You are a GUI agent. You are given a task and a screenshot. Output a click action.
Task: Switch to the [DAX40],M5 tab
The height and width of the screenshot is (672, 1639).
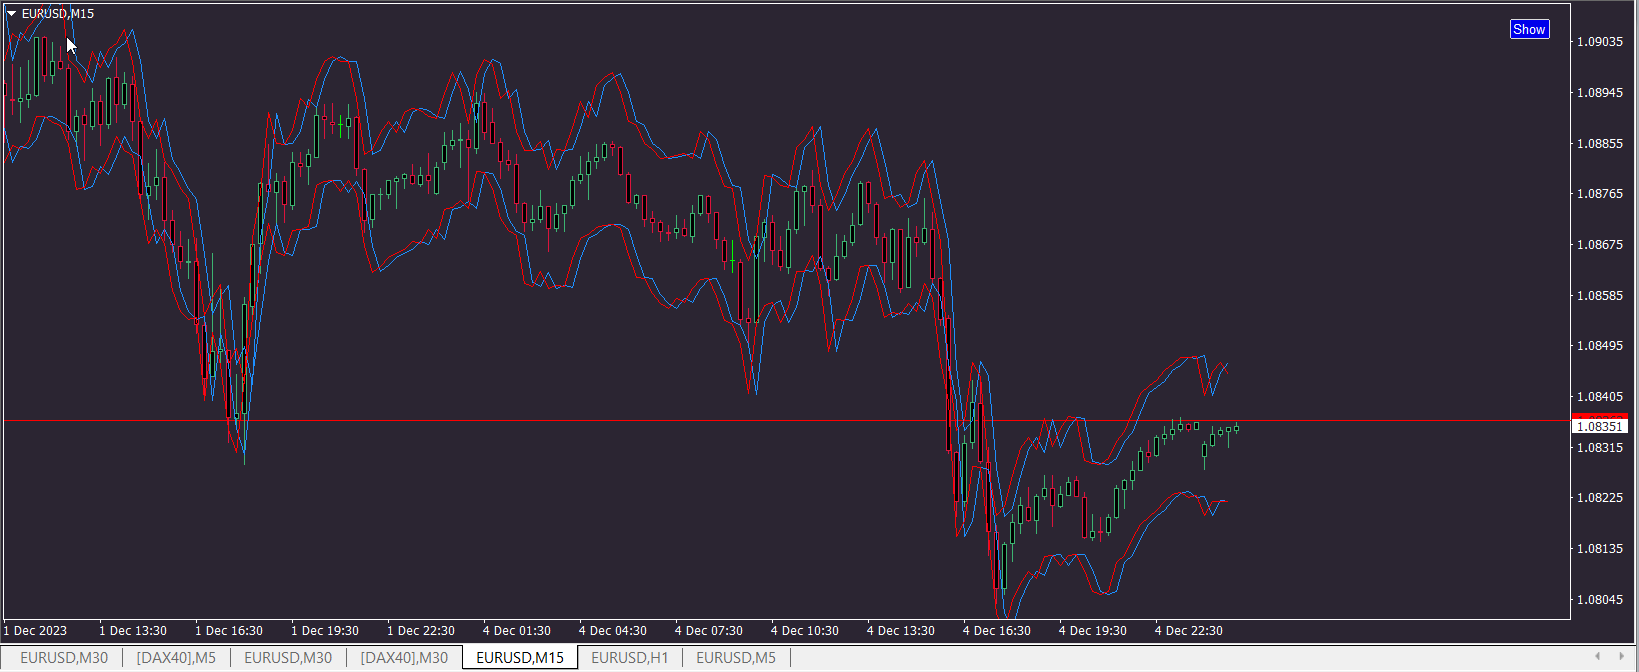(x=176, y=657)
